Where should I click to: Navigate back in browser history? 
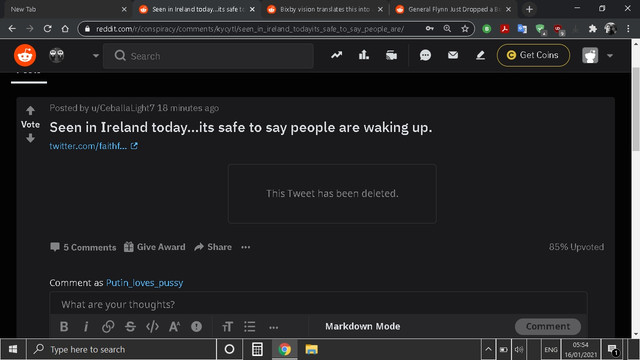(12, 29)
